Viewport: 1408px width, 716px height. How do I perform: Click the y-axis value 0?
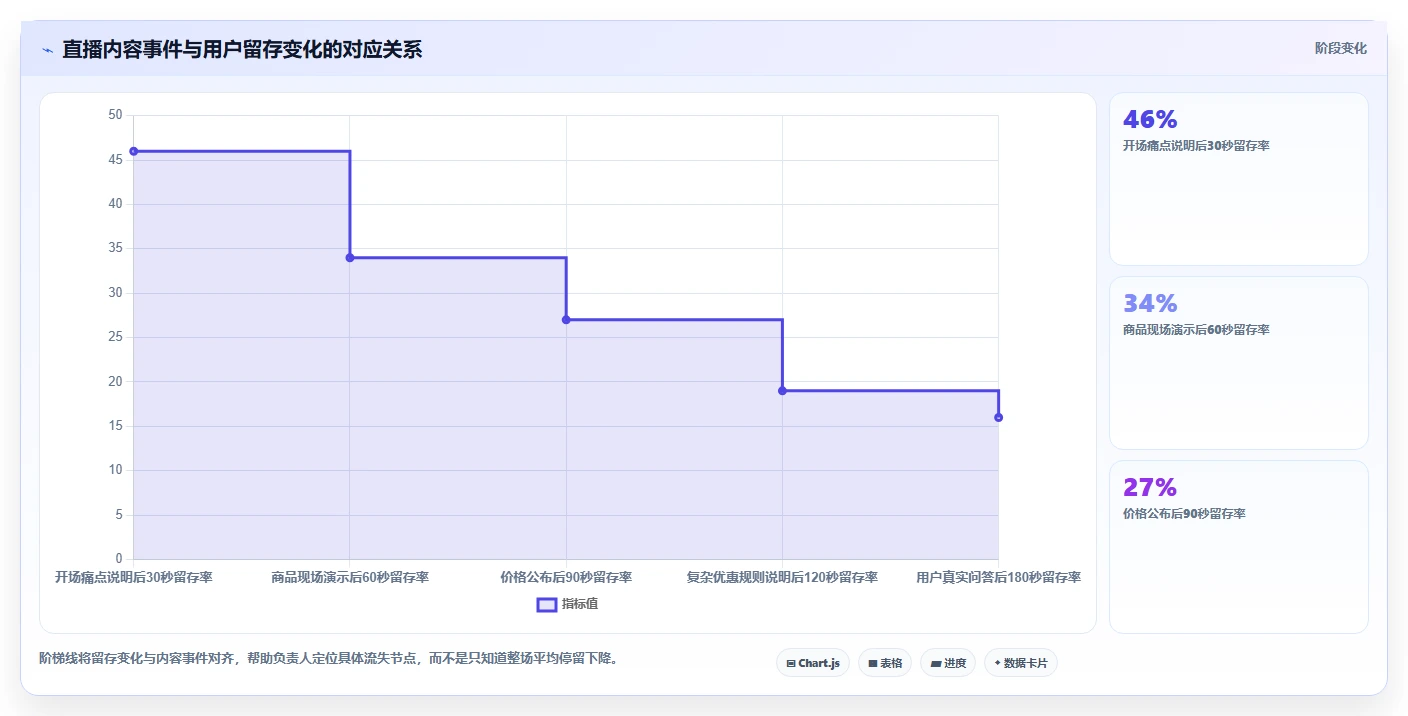(118, 559)
